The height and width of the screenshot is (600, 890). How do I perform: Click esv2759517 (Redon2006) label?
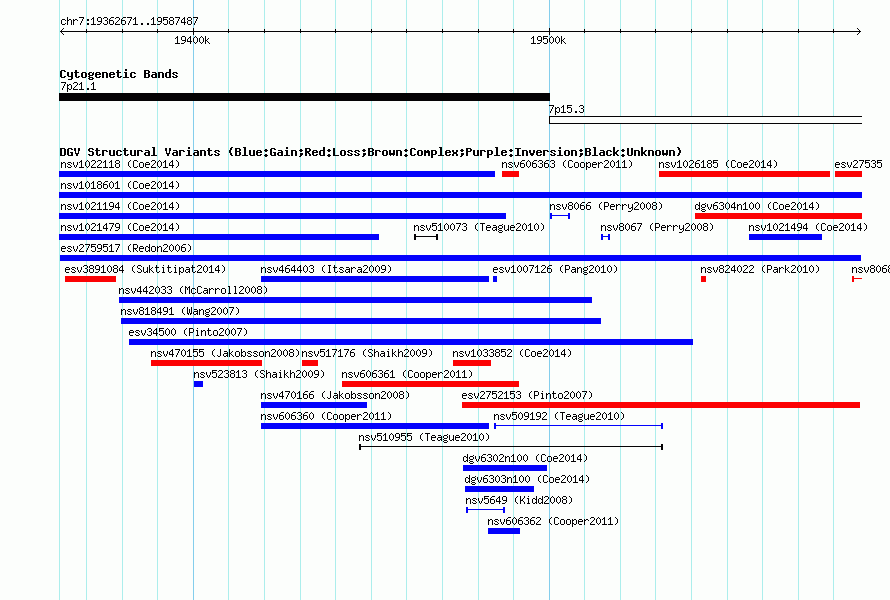click(126, 248)
